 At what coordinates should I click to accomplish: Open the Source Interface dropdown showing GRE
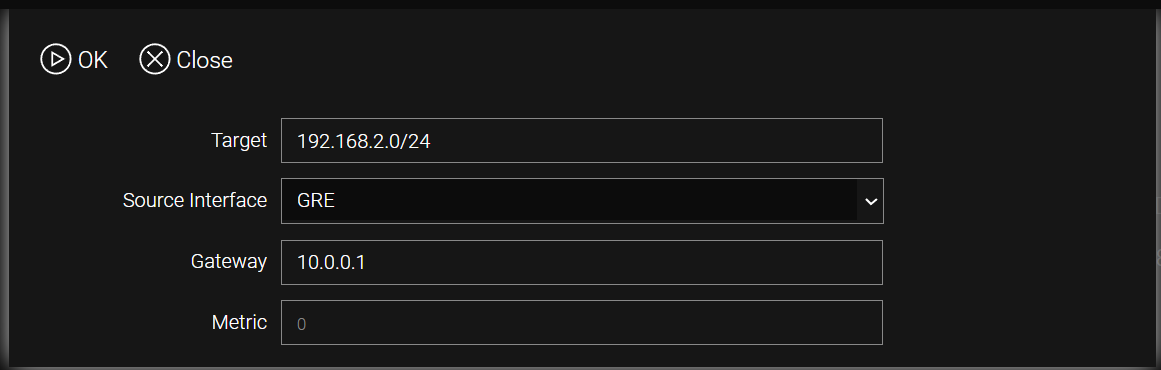coord(582,201)
